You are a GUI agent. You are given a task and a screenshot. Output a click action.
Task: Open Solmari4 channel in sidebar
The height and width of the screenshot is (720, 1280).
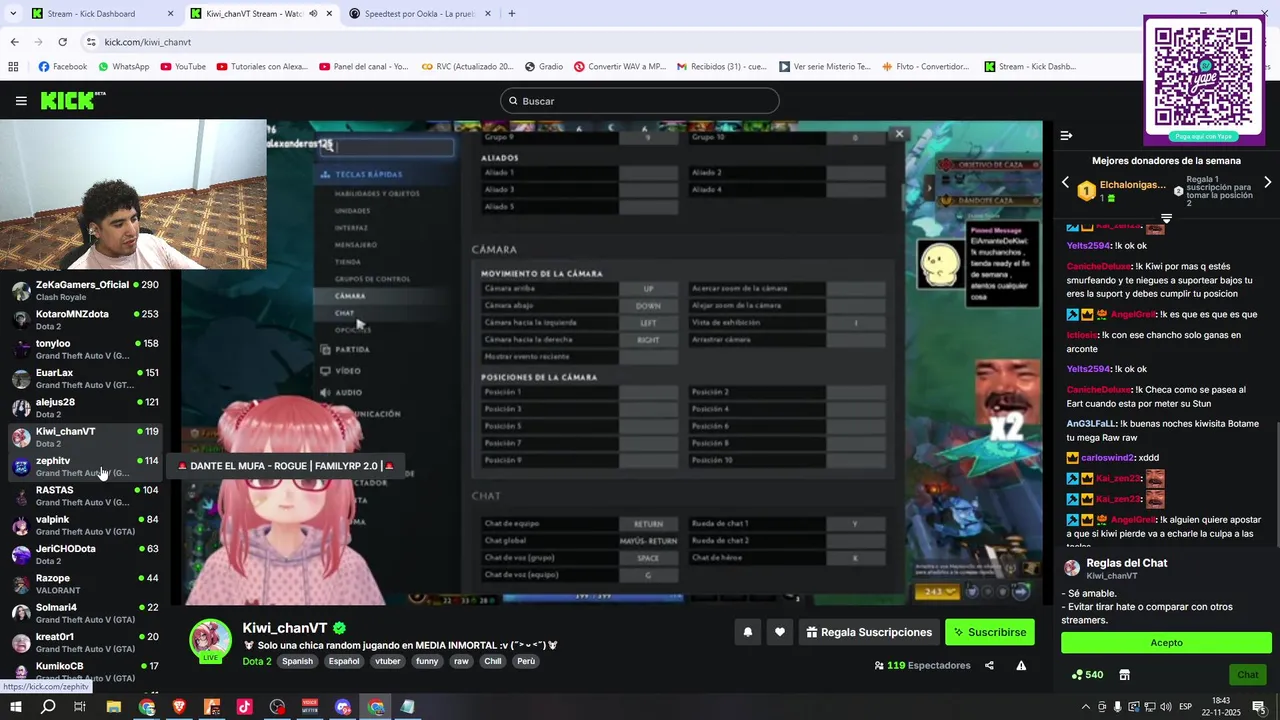point(85,613)
